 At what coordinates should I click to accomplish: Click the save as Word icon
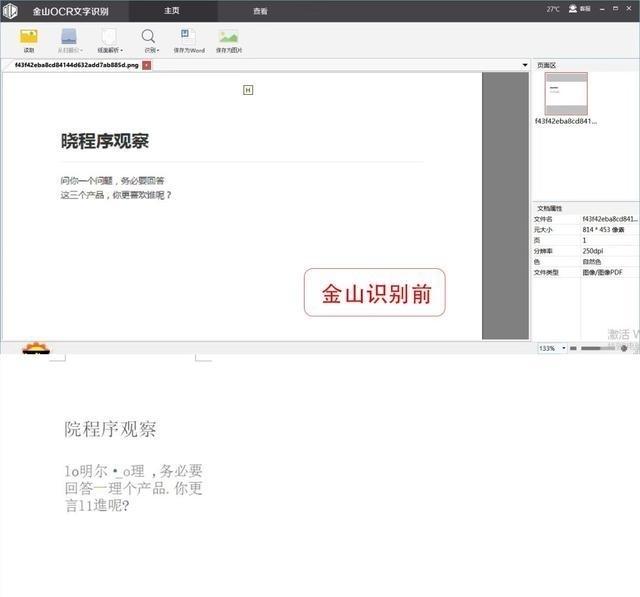[x=188, y=36]
